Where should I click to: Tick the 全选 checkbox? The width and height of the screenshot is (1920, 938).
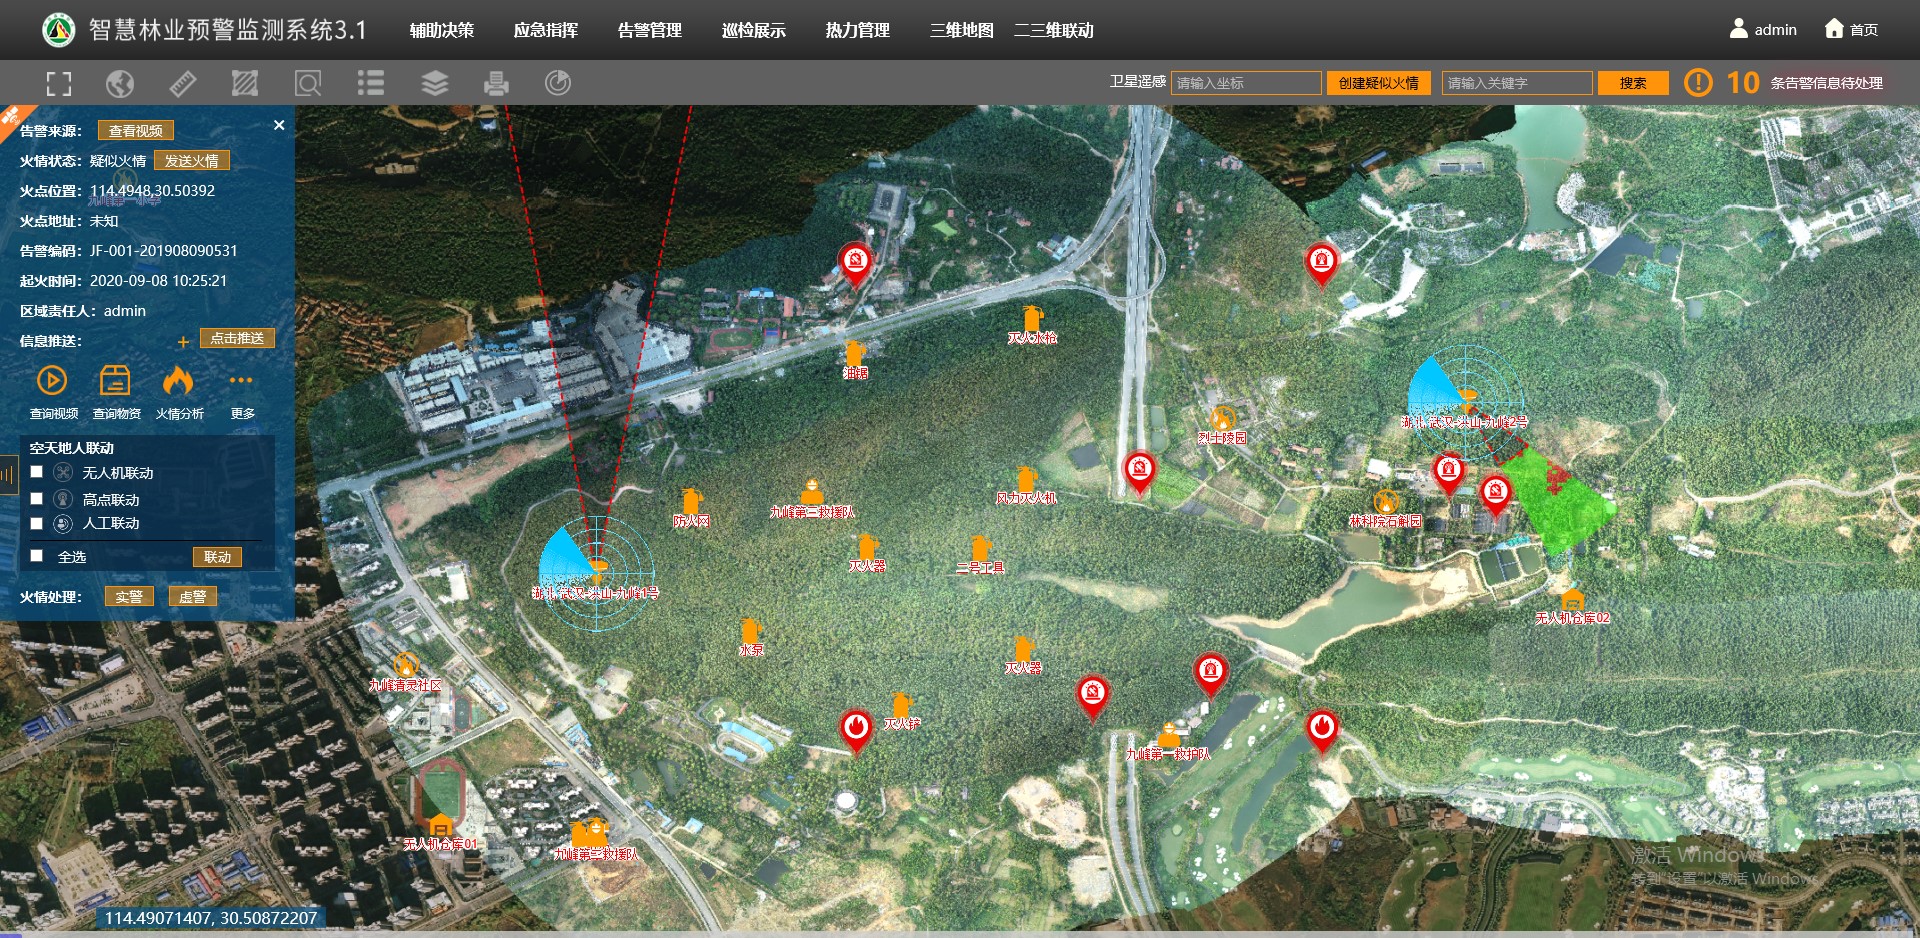click(37, 556)
